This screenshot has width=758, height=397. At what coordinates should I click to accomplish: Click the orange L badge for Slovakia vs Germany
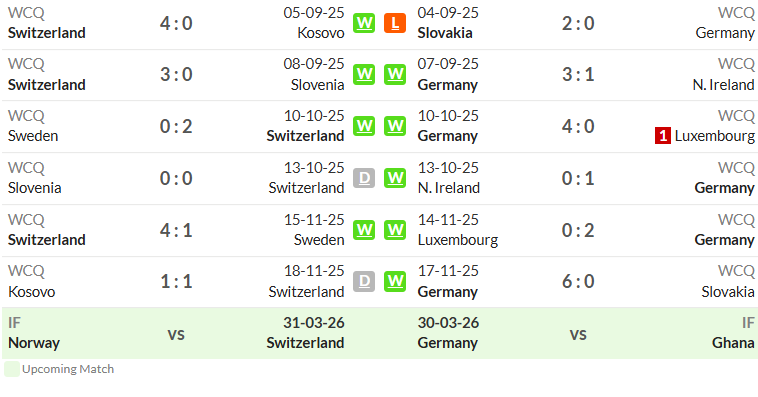click(395, 23)
